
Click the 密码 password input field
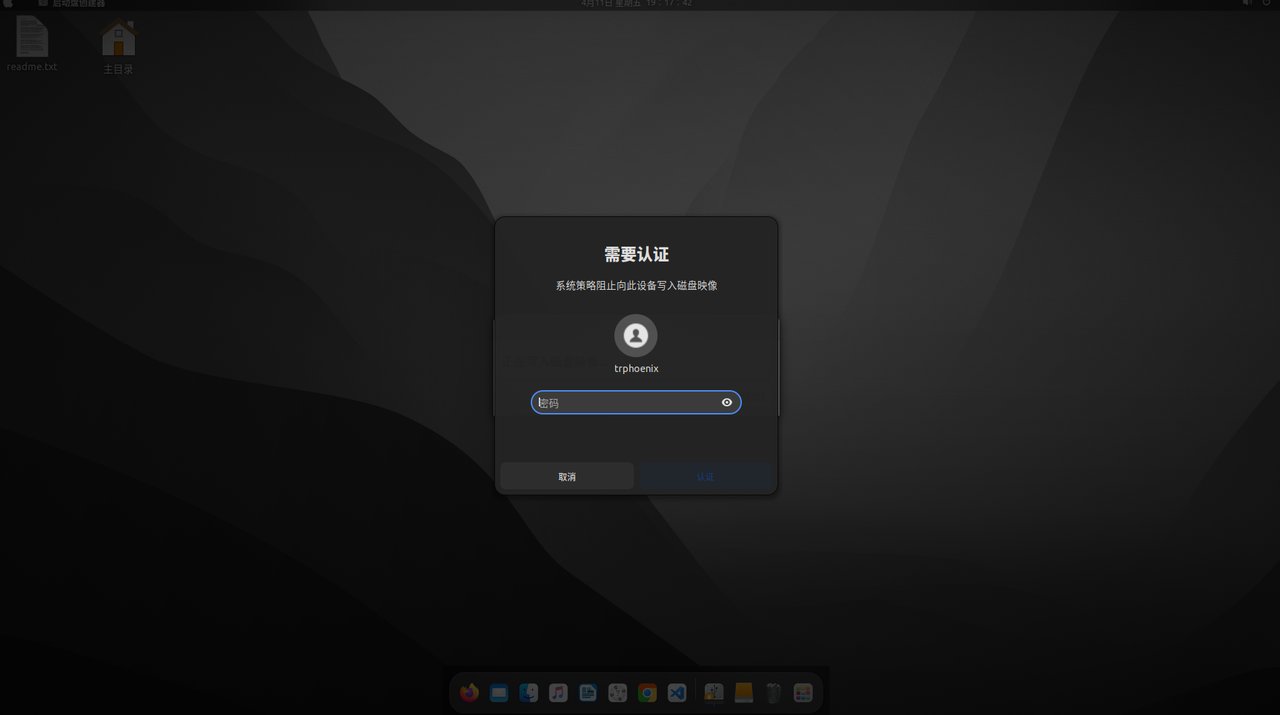click(625, 403)
